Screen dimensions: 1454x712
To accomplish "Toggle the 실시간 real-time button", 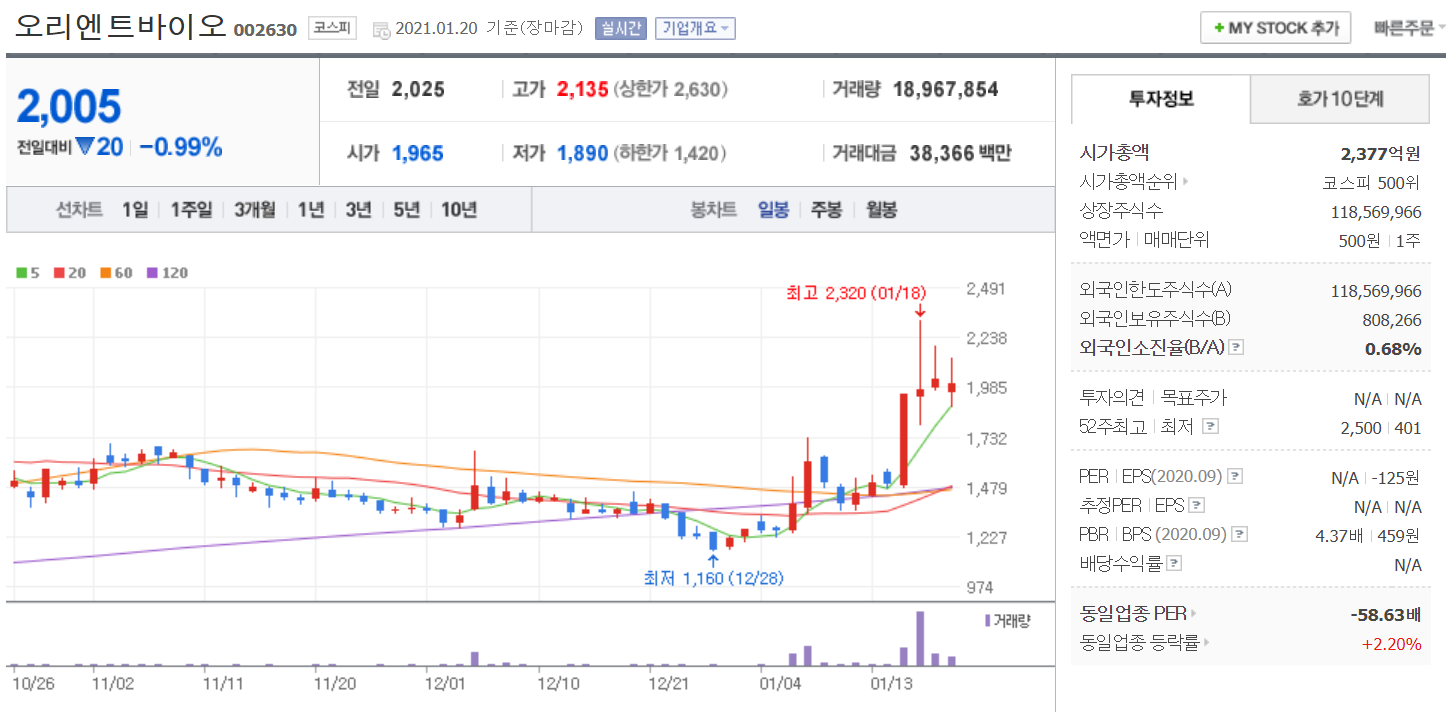I will 621,29.
